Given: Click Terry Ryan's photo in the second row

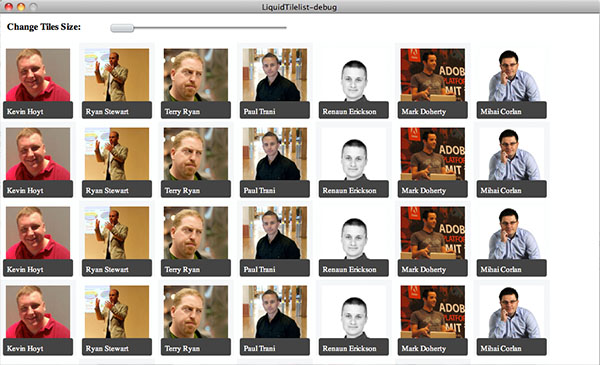Looking at the screenshot, I should point(196,154).
